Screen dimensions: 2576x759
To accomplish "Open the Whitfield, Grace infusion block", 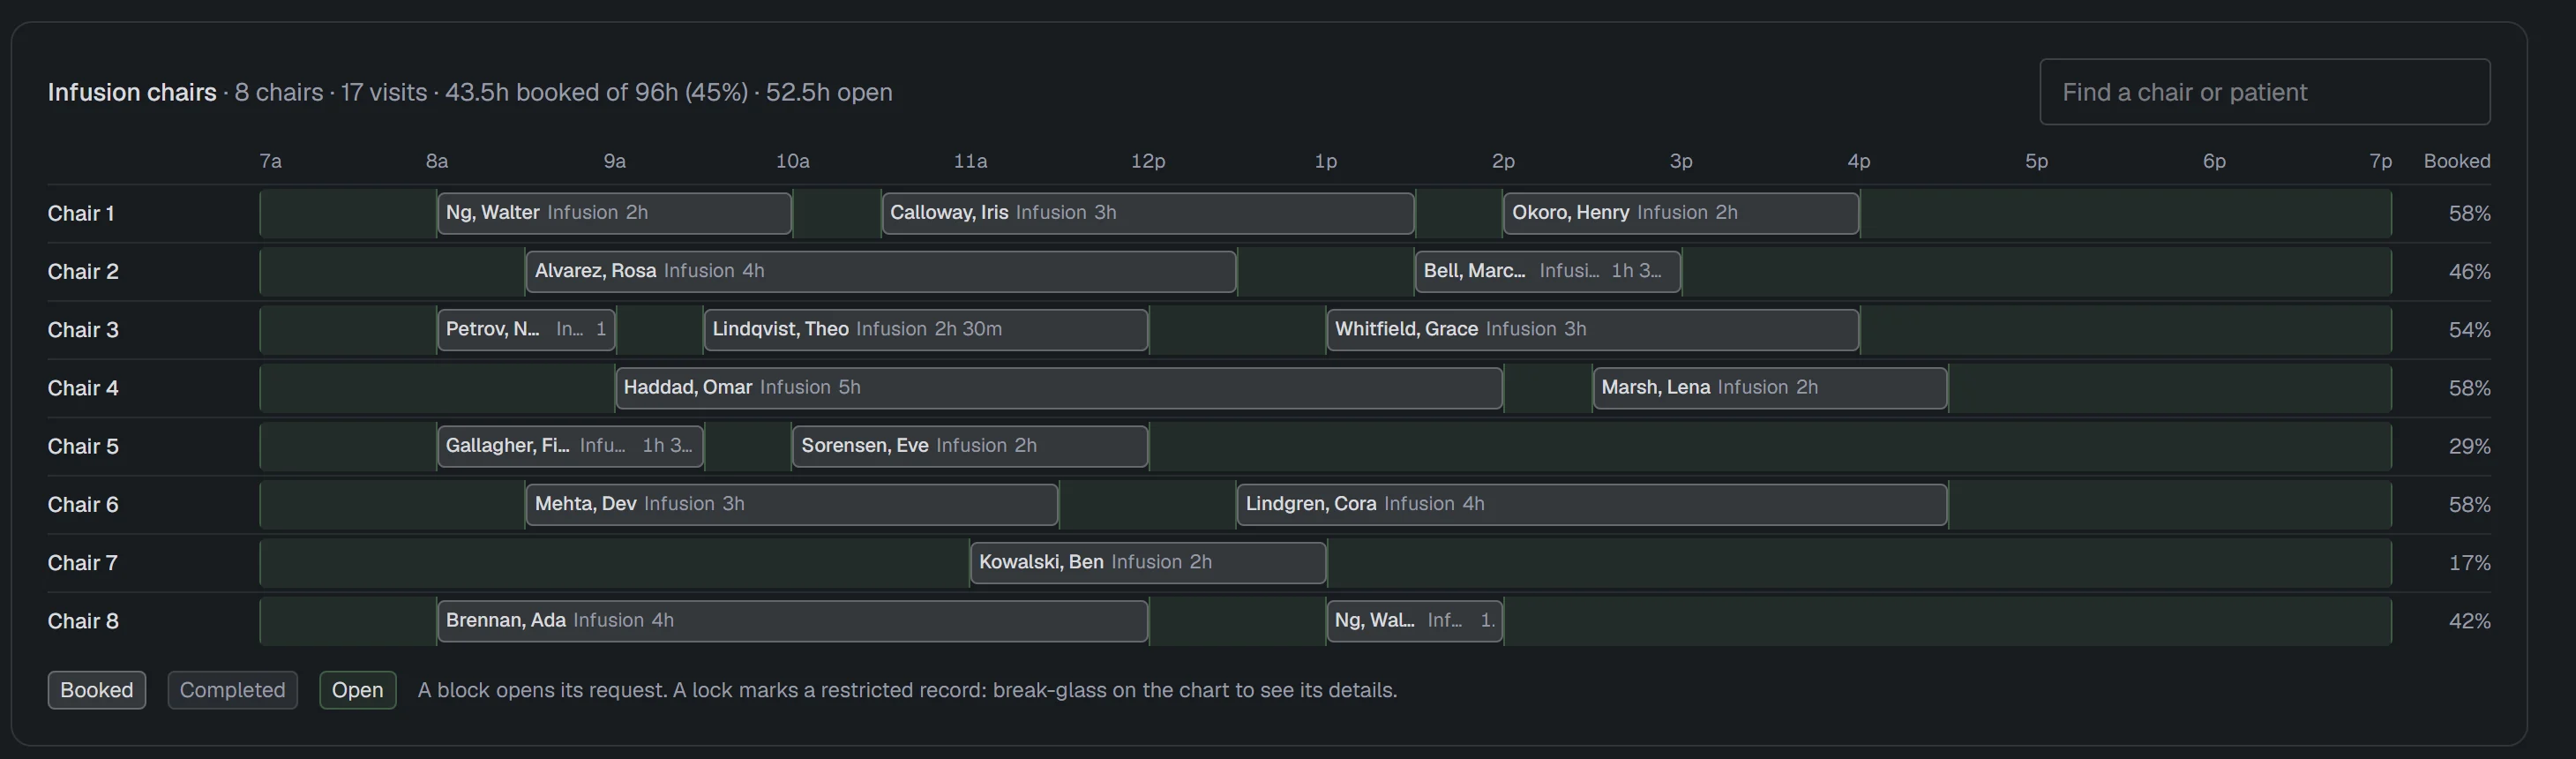I will pos(1593,329).
